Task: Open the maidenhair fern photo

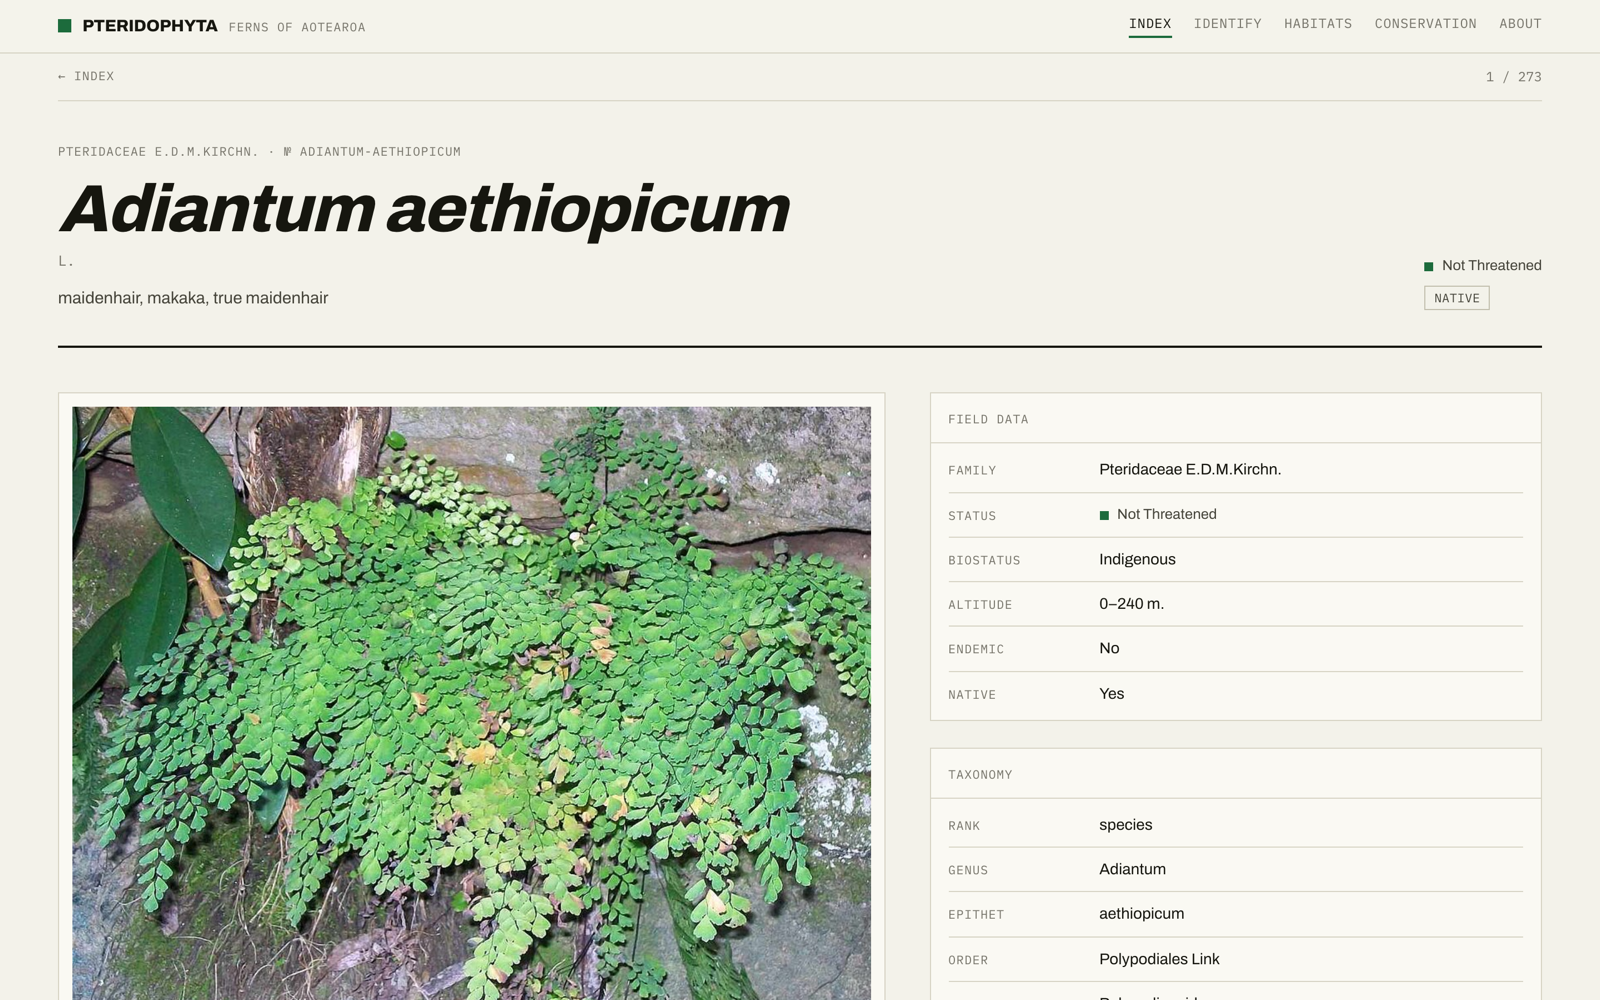Action: pyautogui.click(x=471, y=703)
